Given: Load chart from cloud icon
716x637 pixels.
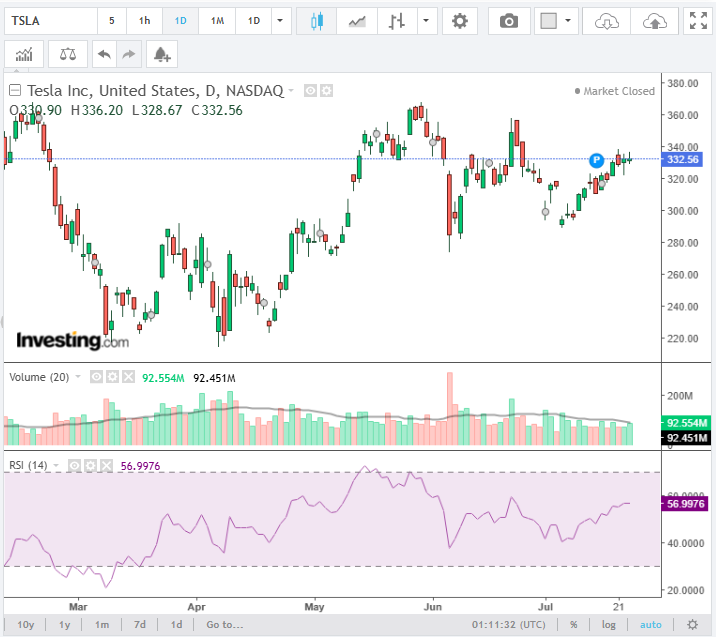Looking at the screenshot, I should coord(606,21).
